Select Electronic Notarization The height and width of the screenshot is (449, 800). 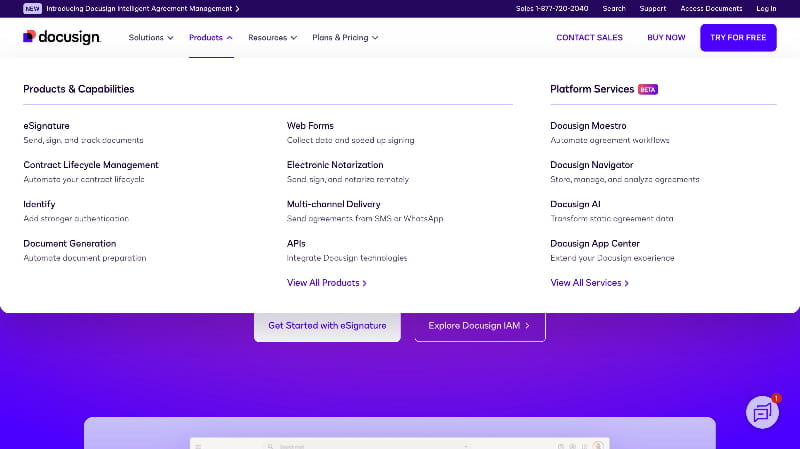pos(335,165)
